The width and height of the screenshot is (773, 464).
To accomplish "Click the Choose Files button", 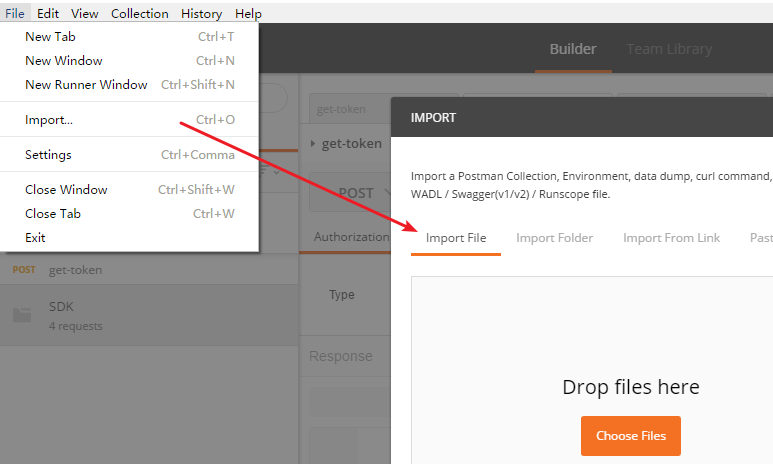I will point(631,436).
